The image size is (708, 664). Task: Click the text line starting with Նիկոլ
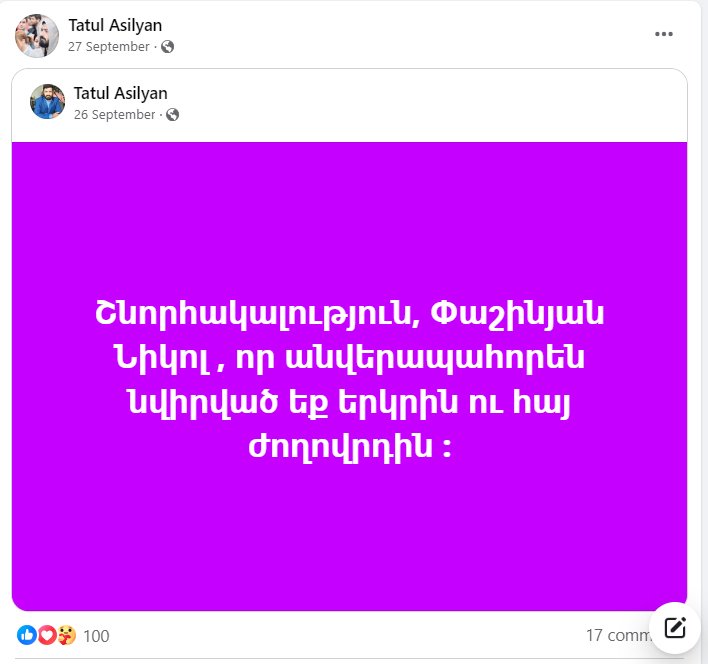[x=349, y=358]
